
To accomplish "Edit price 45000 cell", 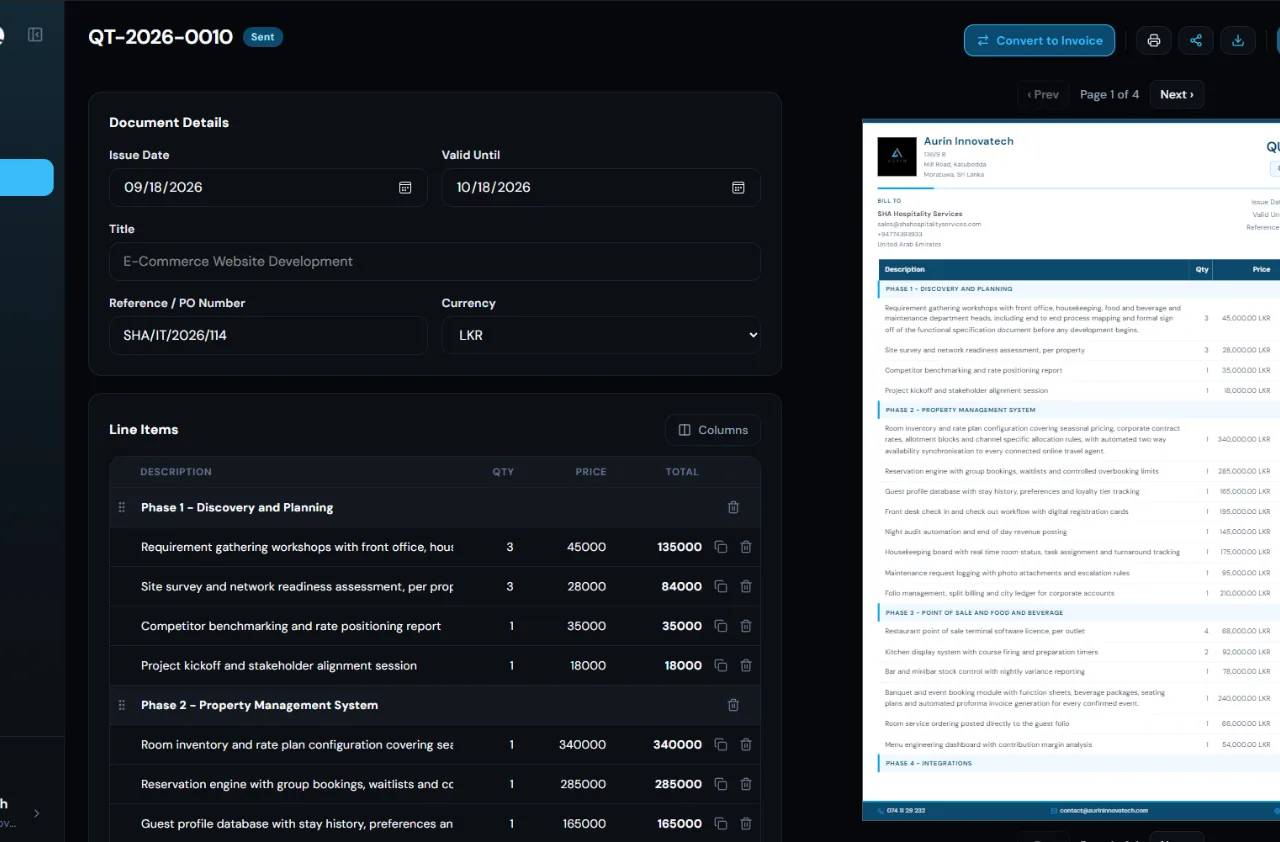I will click(x=586, y=547).
